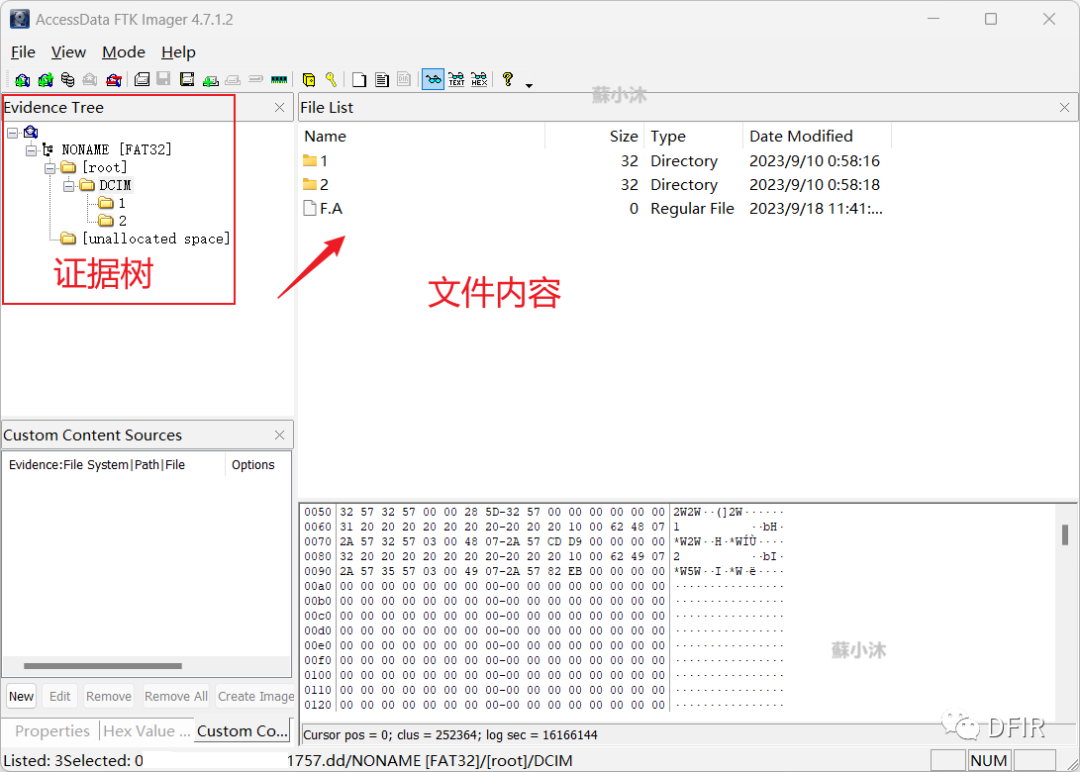Click the Remove Evidence Item icon
The width and height of the screenshot is (1080, 772).
(90, 80)
